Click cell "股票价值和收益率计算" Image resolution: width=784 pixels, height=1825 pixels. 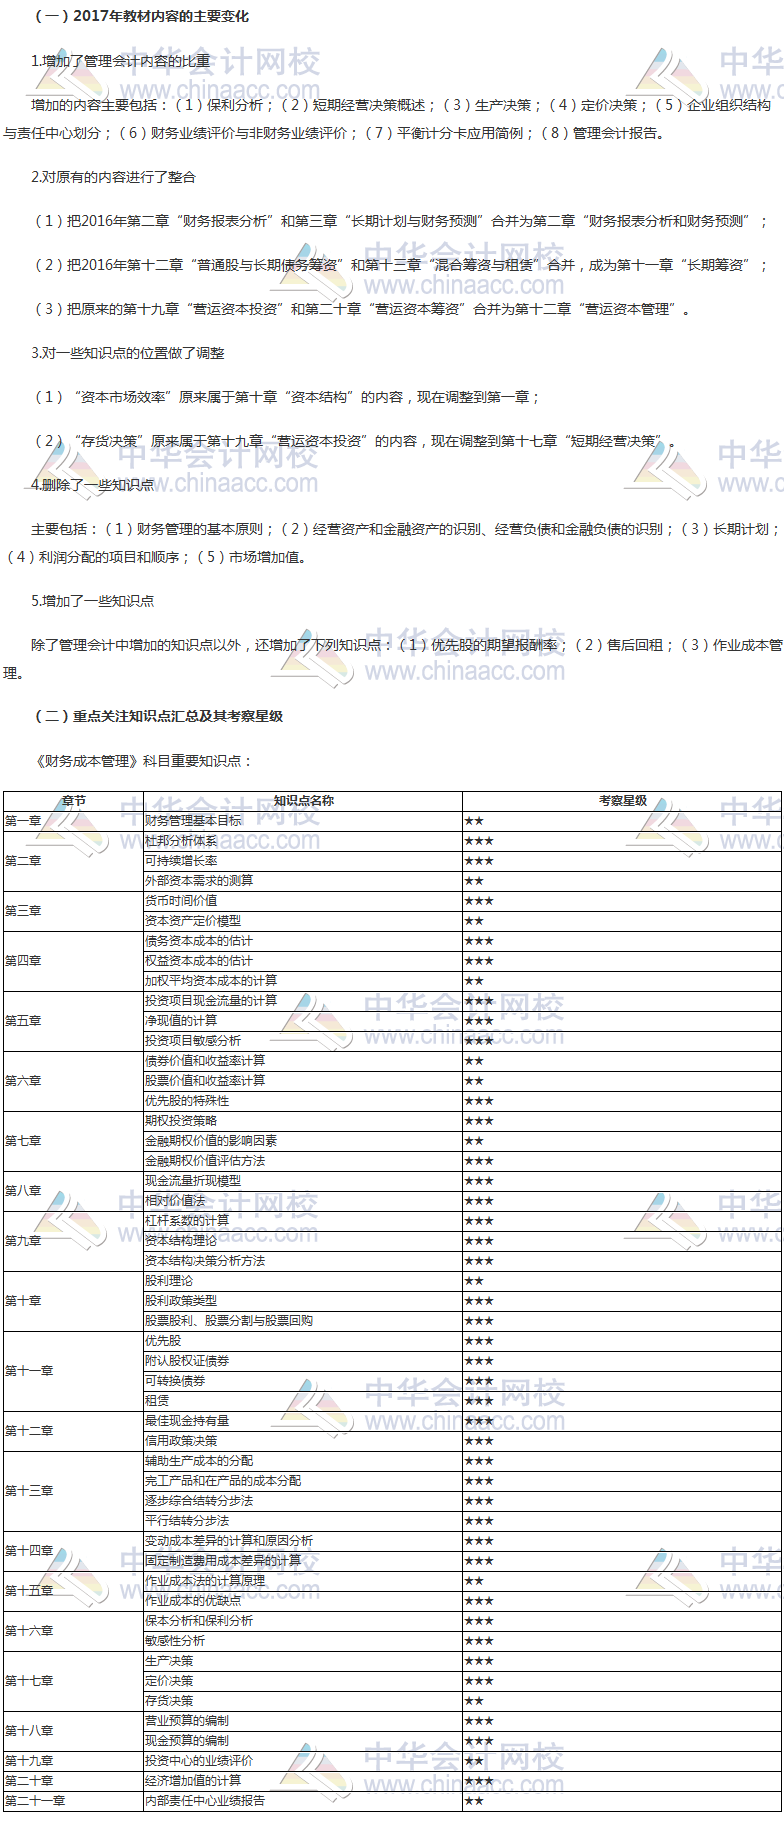click(303, 1081)
